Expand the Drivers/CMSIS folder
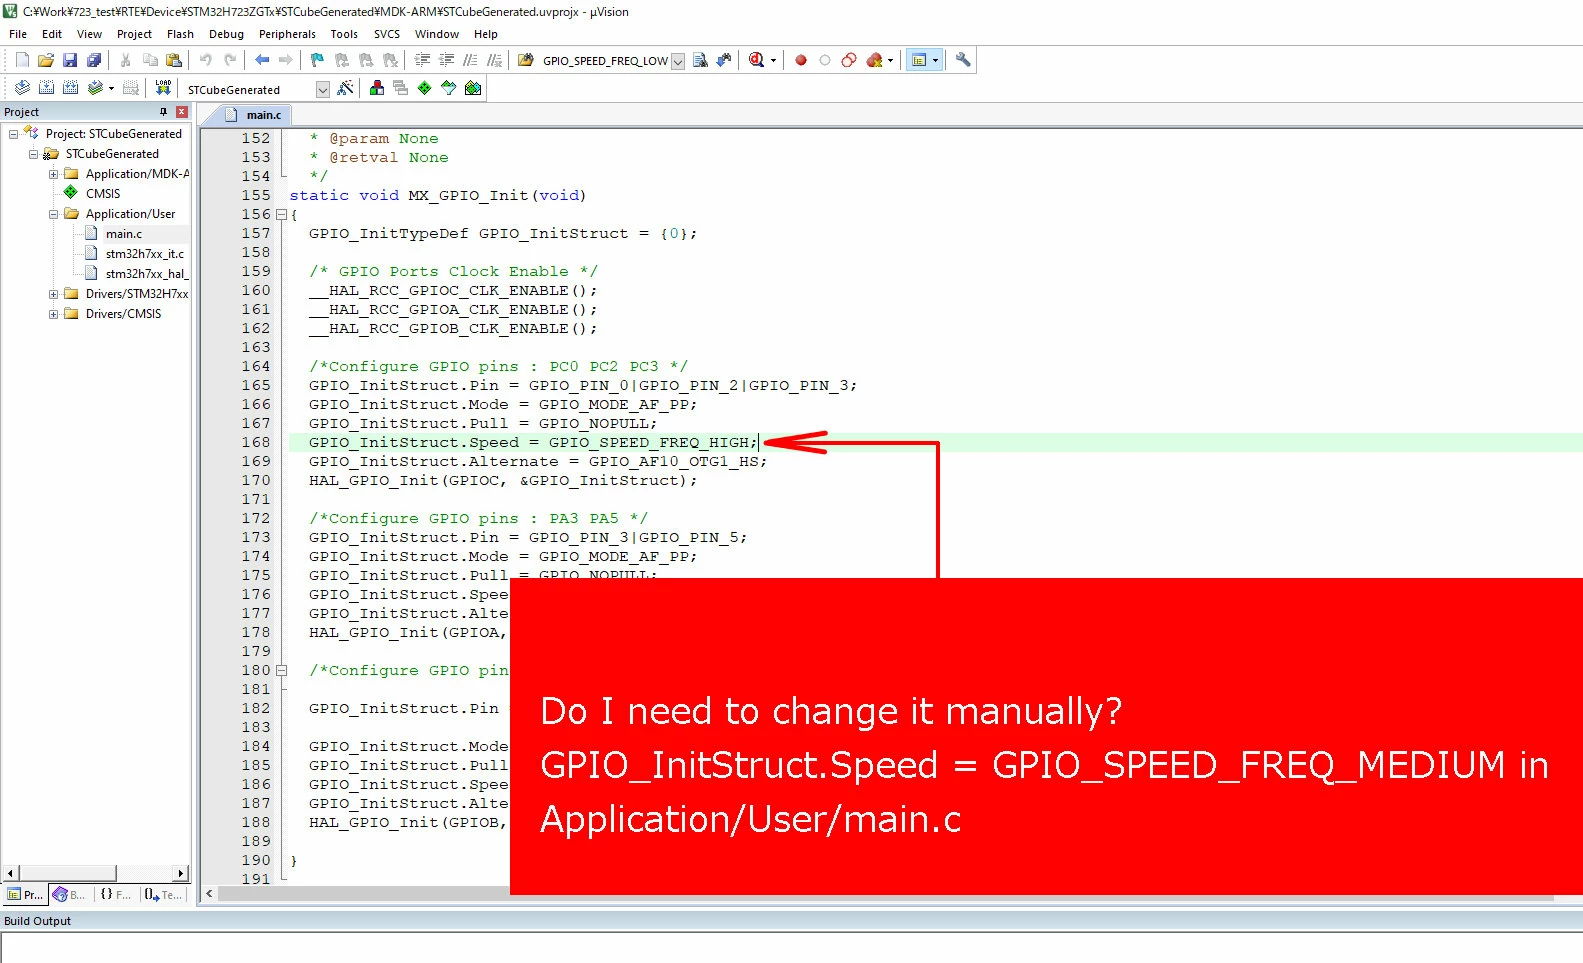Image resolution: width=1583 pixels, height=963 pixels. [53, 314]
